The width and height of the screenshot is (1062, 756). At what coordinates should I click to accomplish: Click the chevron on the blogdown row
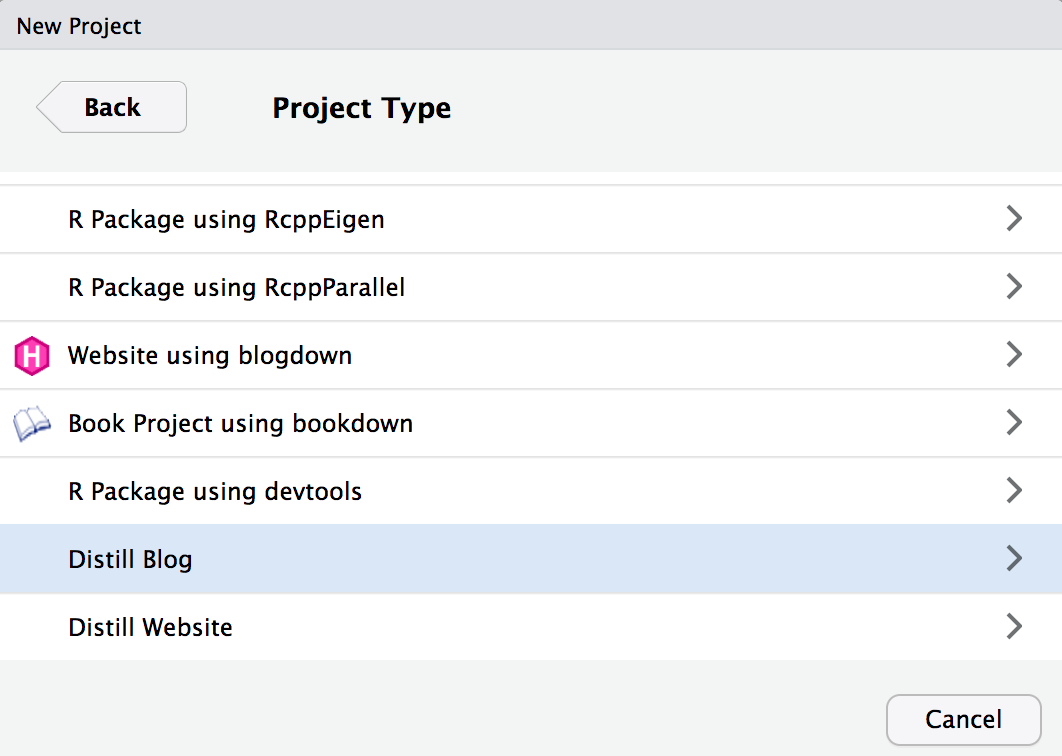coord(1014,354)
